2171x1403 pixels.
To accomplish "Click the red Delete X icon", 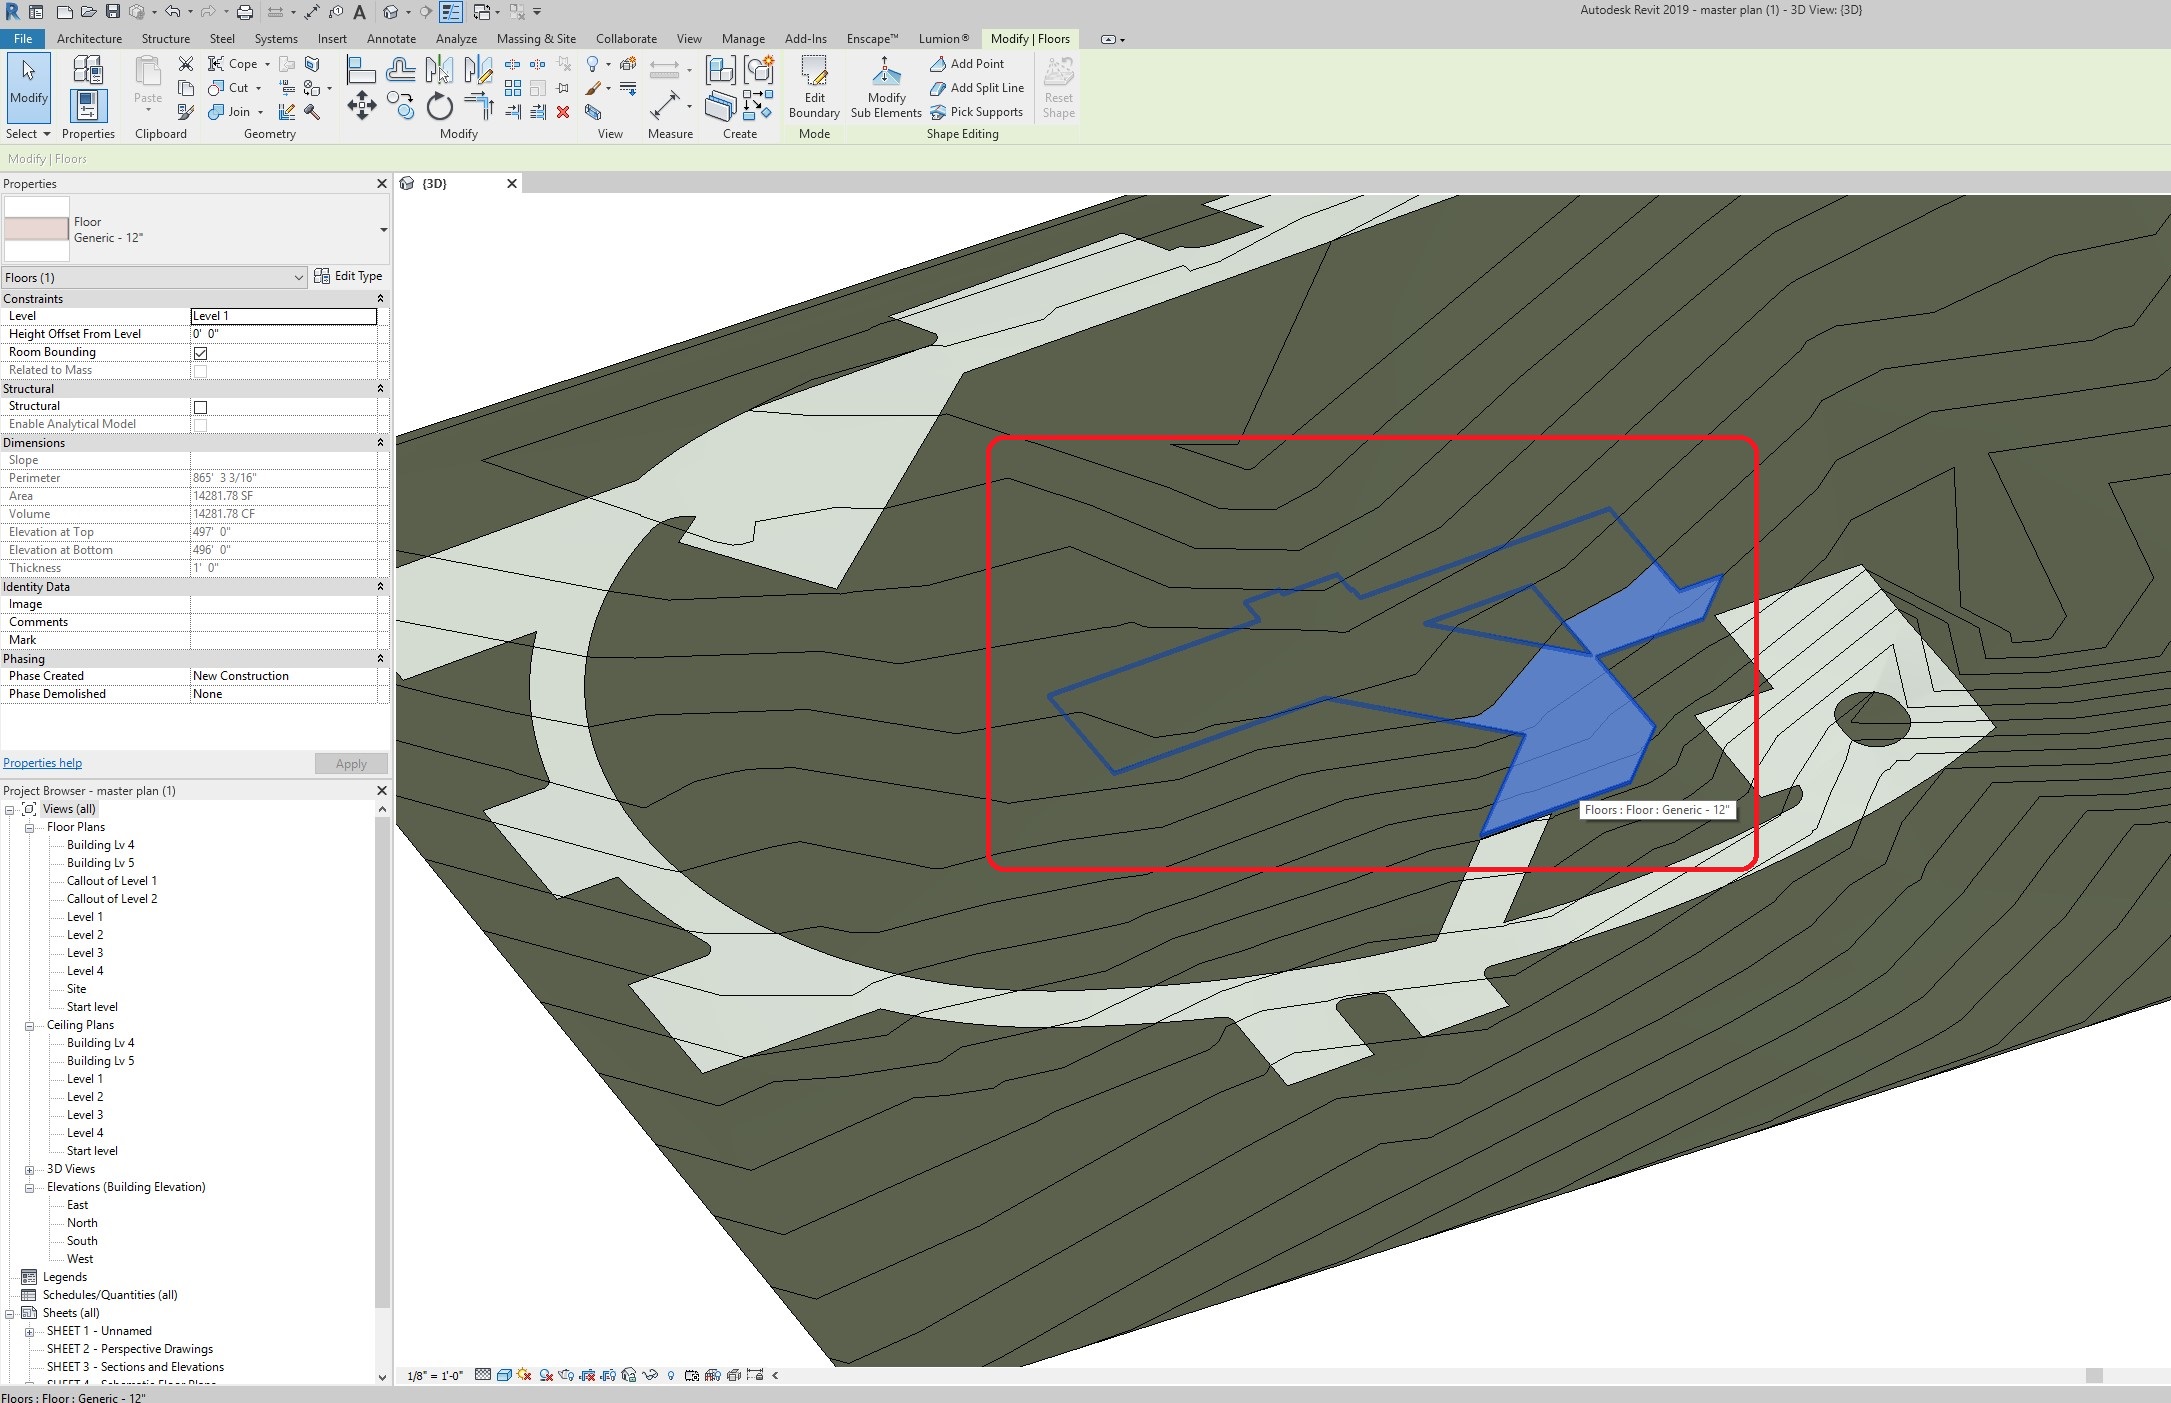I will point(563,112).
